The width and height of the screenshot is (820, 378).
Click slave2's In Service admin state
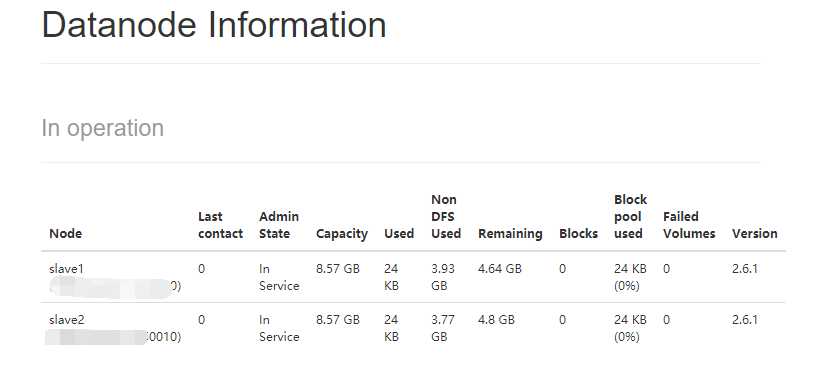pos(279,328)
